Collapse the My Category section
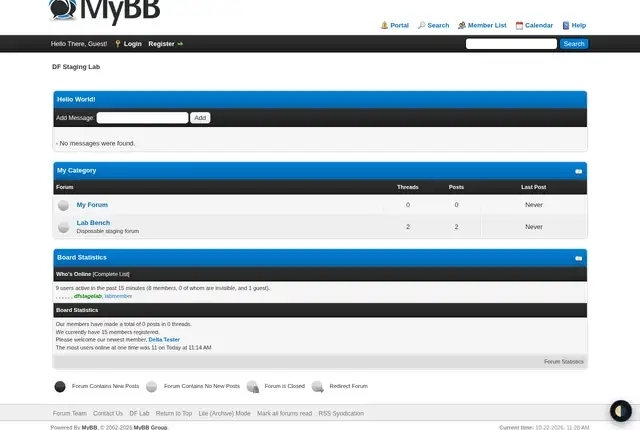 [578, 171]
